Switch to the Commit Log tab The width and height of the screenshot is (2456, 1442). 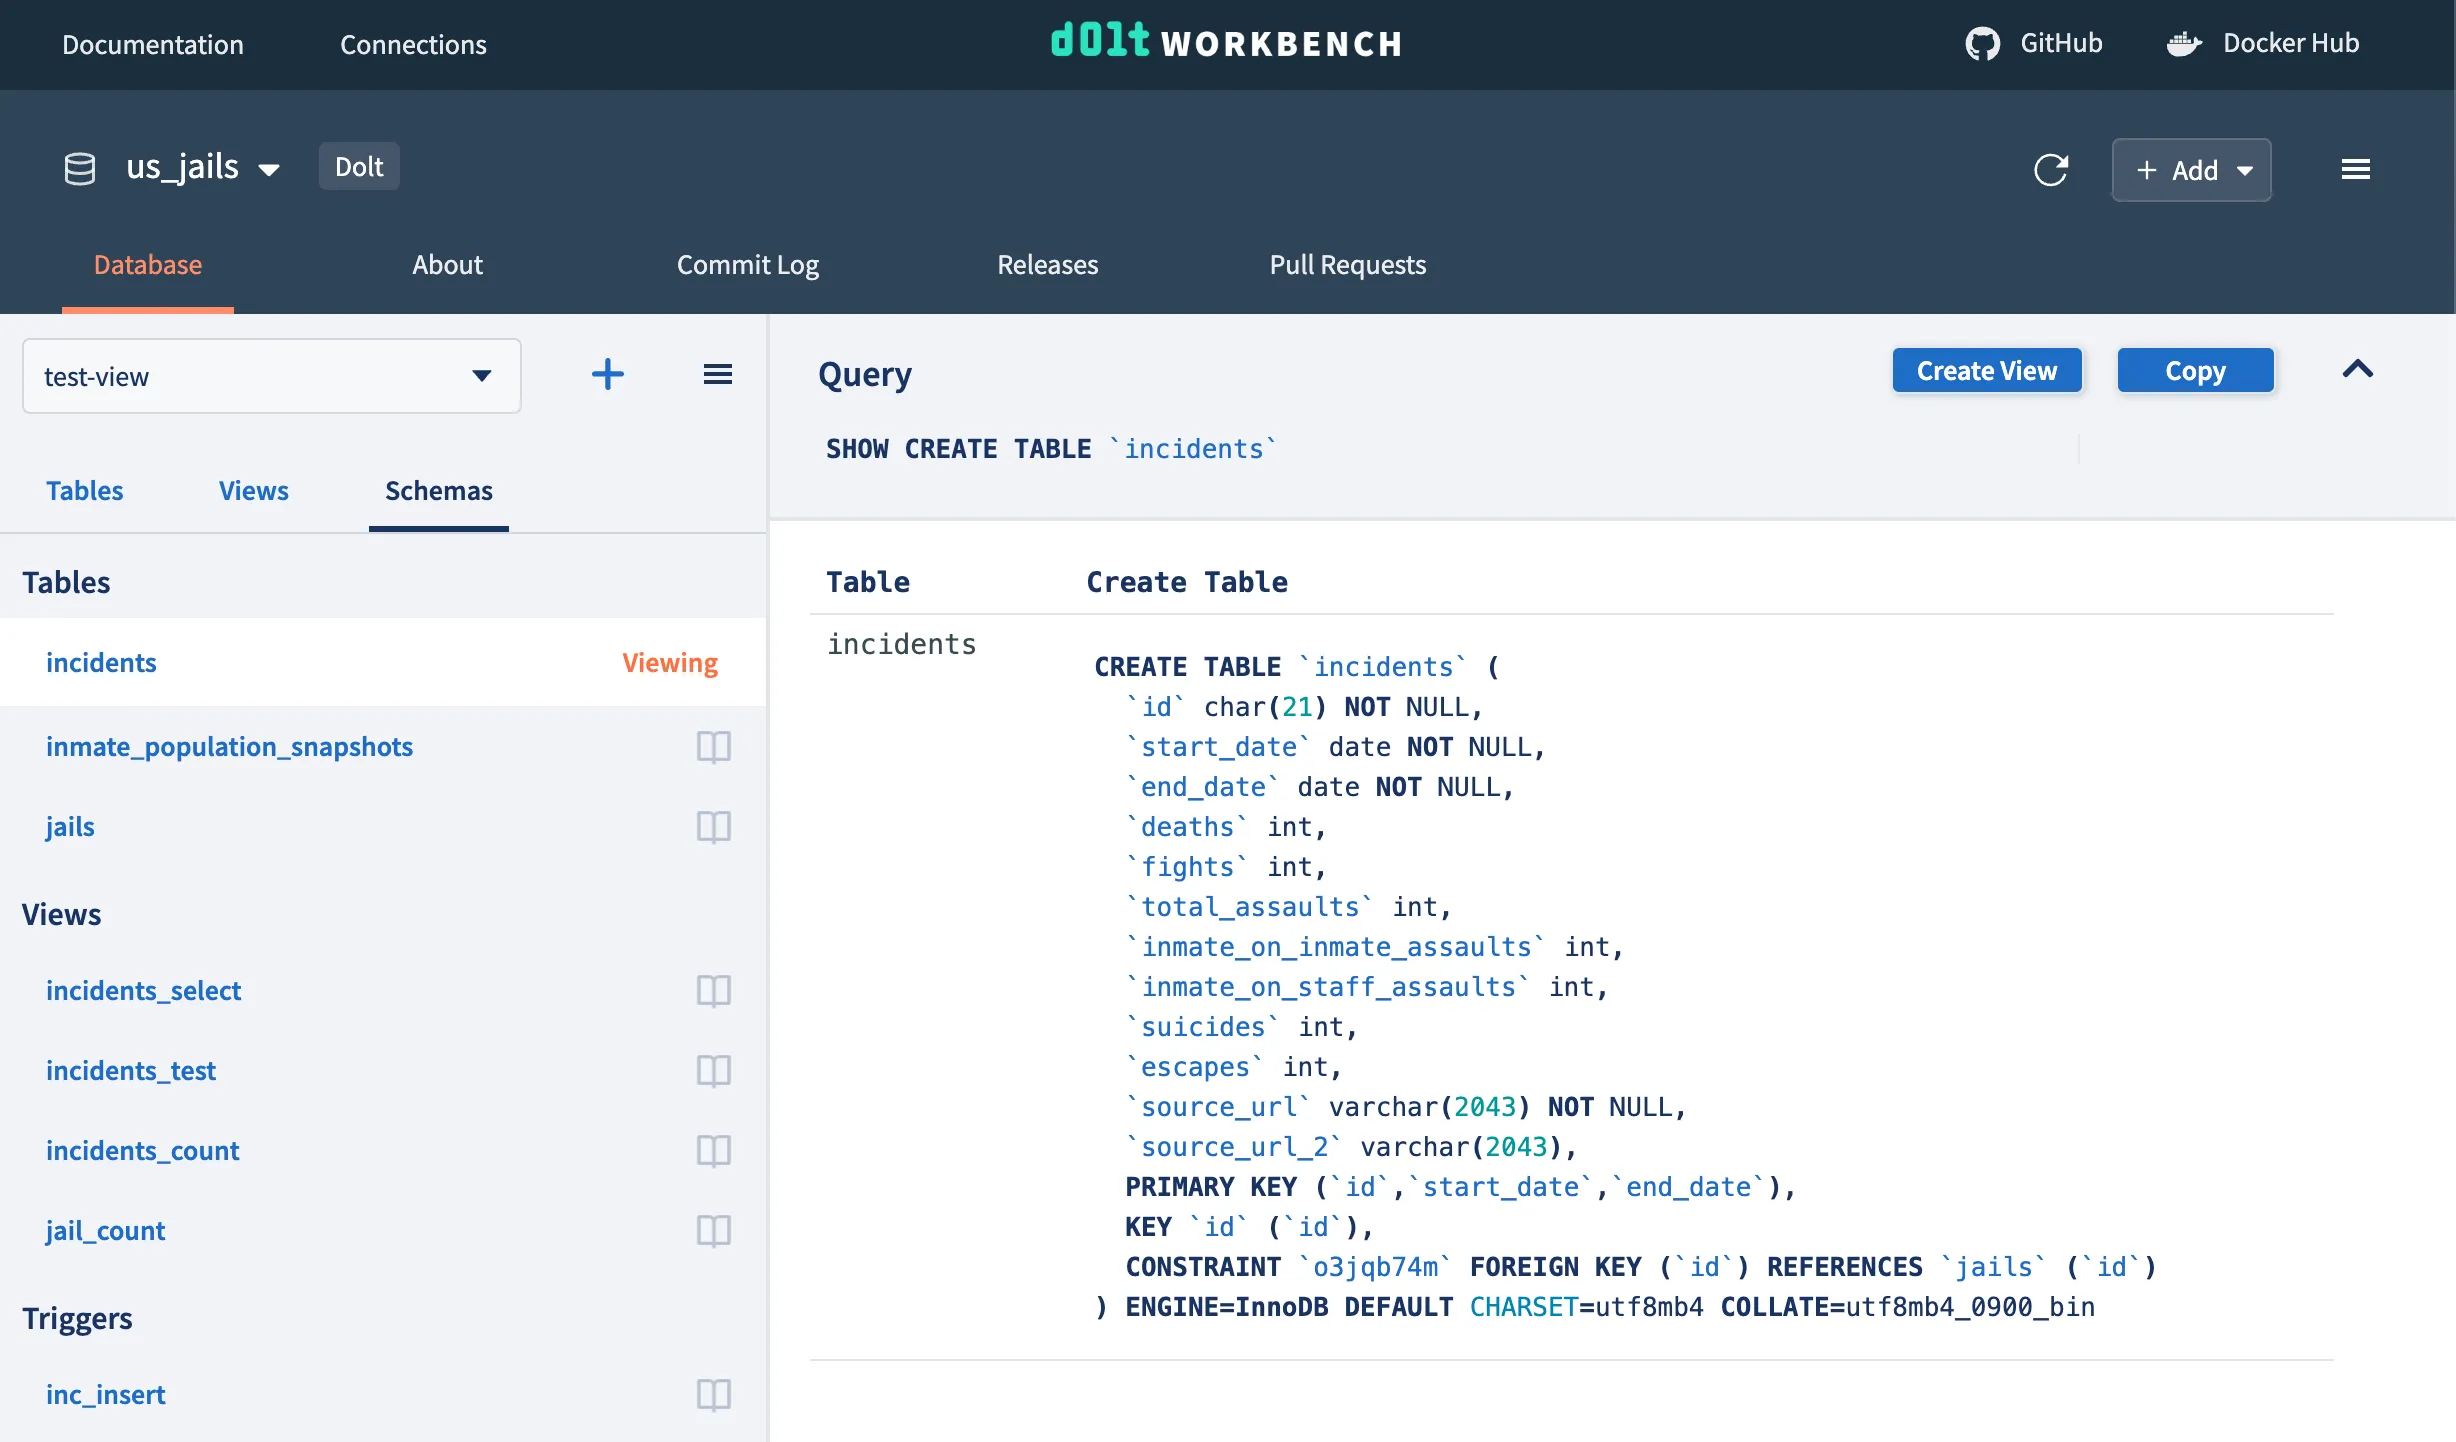[748, 265]
